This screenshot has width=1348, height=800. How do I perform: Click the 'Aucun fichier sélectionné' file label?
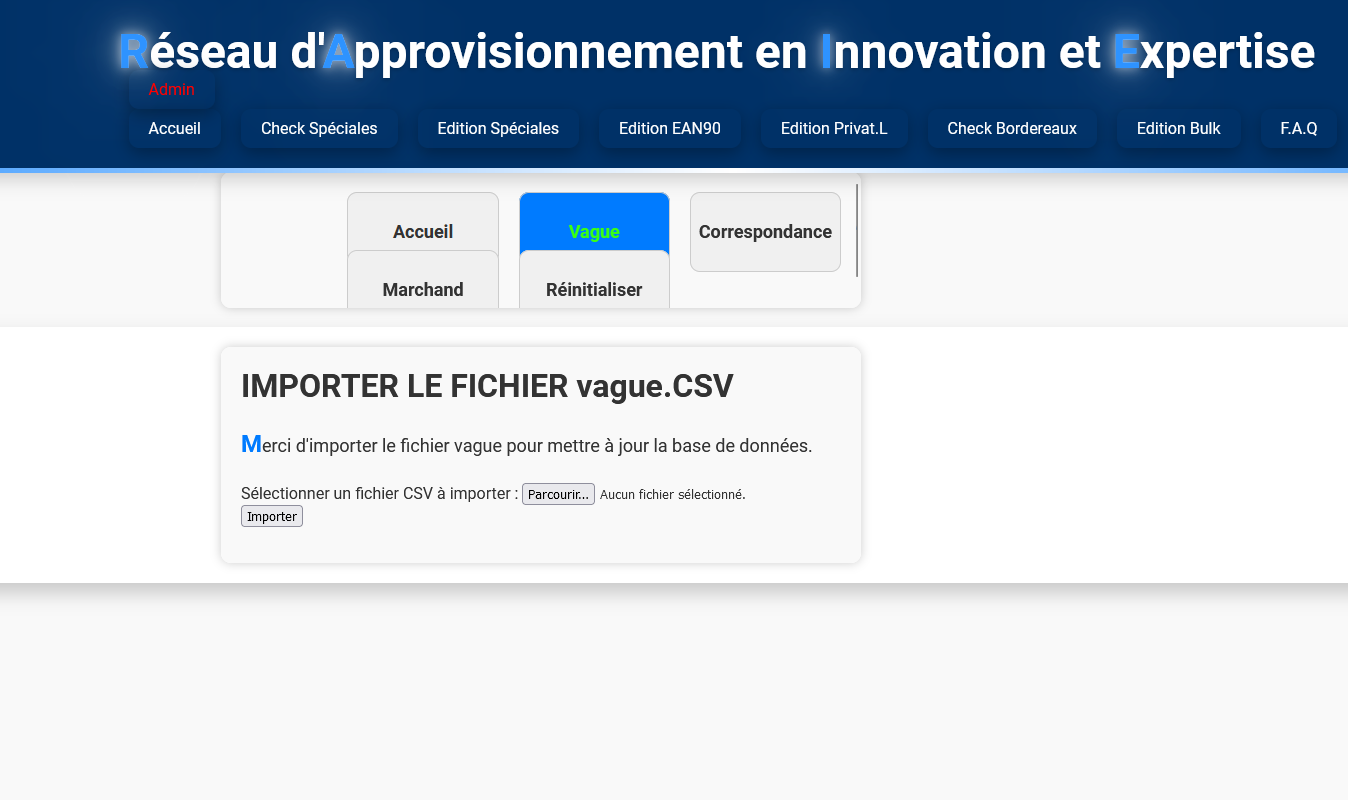672,494
